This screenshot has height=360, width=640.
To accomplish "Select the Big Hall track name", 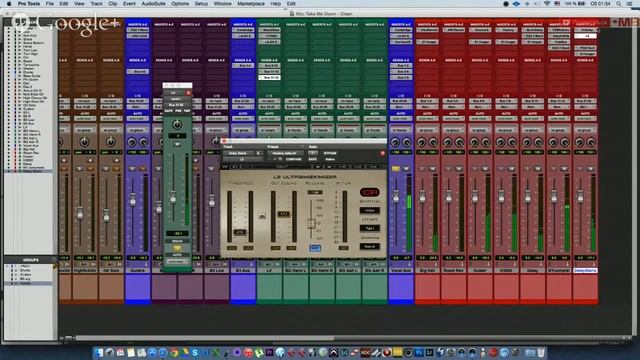I will click(427, 270).
